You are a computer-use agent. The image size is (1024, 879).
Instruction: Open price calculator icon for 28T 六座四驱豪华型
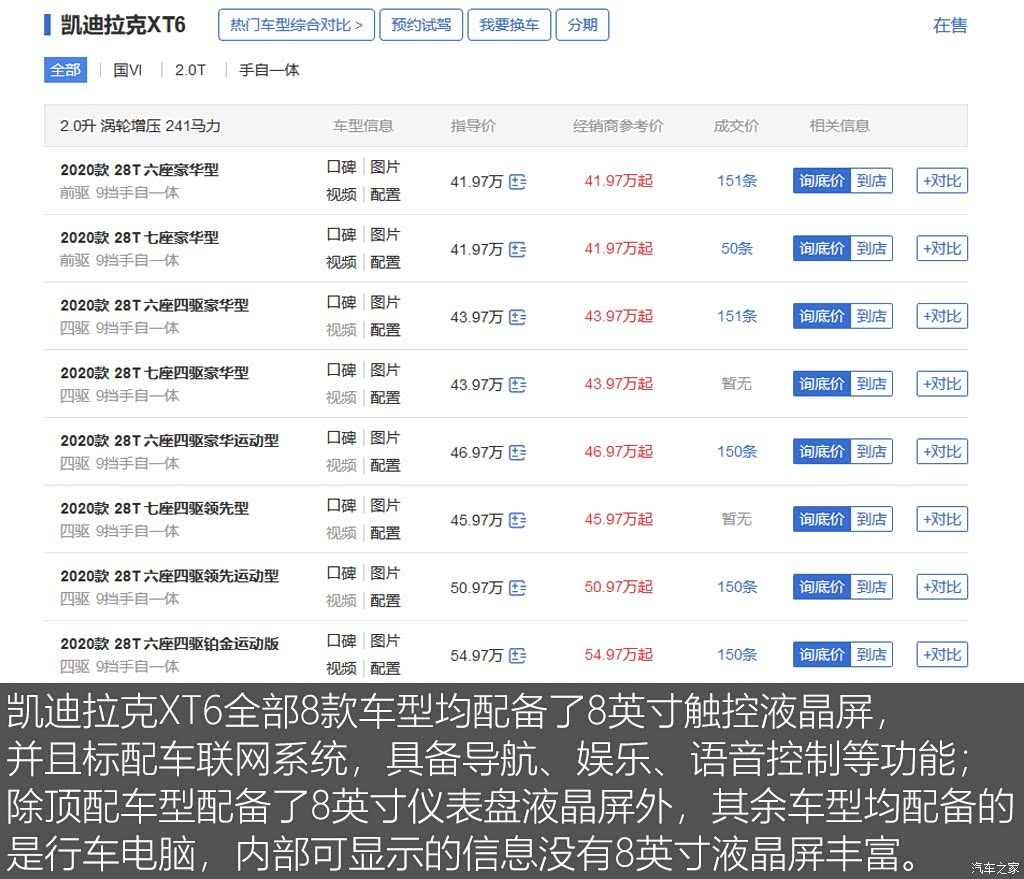point(517,317)
